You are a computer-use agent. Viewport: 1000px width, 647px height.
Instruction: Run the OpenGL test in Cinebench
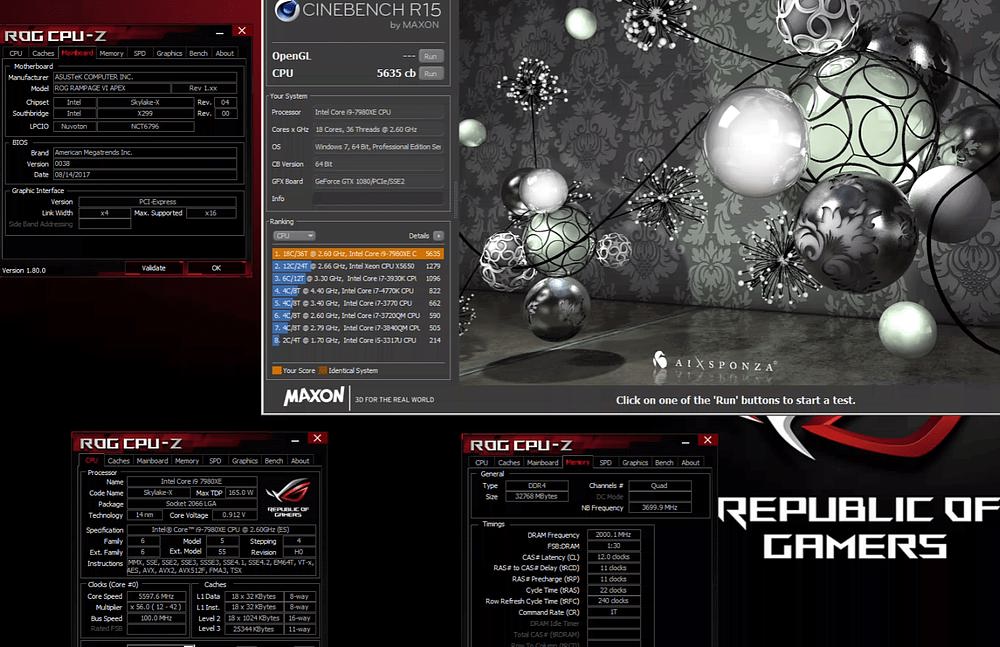point(430,56)
